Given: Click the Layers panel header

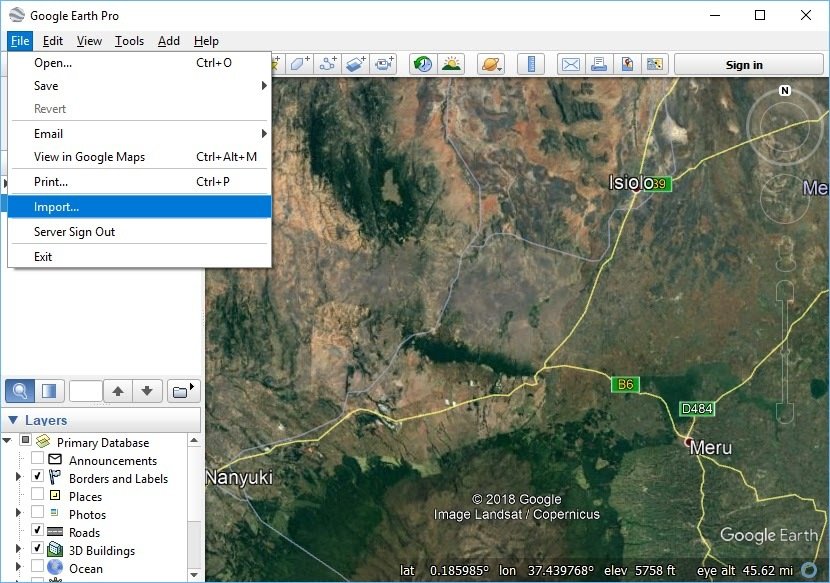Looking at the screenshot, I should point(101,420).
